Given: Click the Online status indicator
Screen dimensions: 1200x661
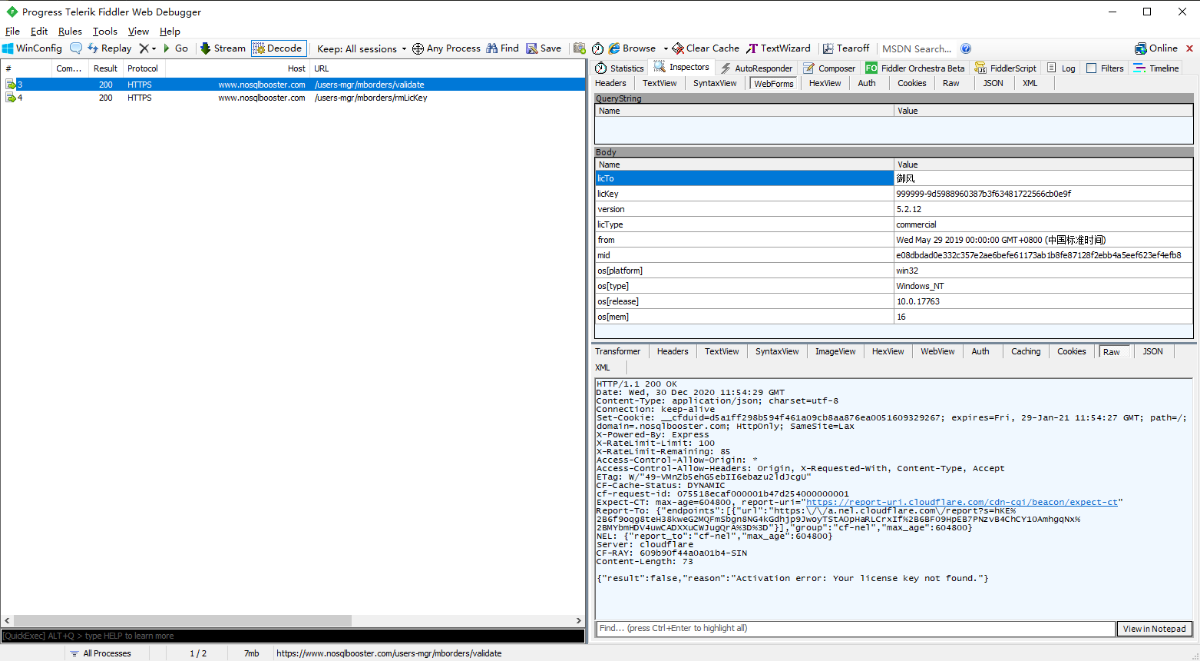Looking at the screenshot, I should pos(1156,48).
